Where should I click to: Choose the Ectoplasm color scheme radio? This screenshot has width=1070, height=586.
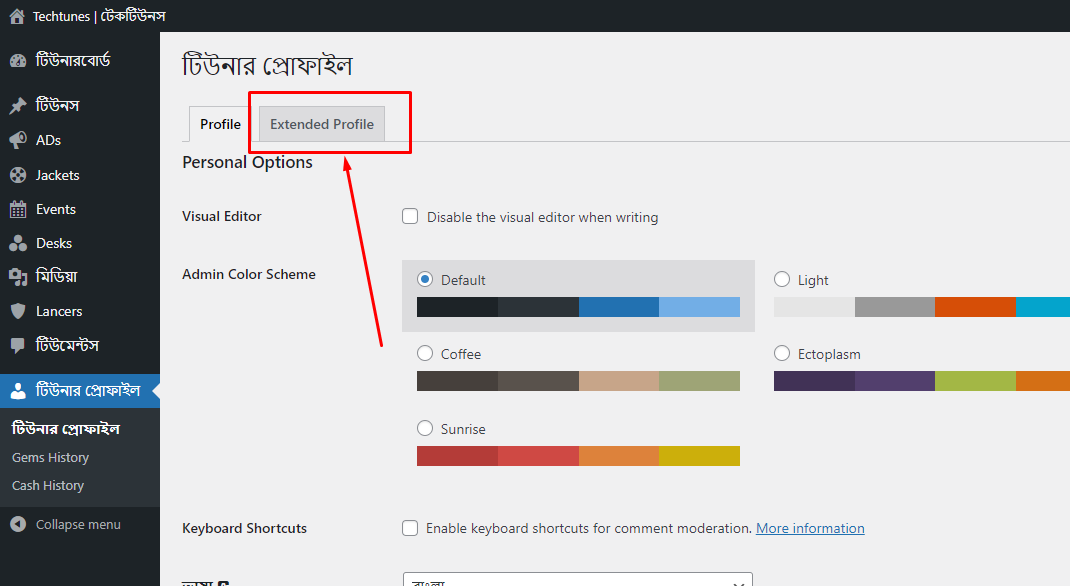(782, 353)
